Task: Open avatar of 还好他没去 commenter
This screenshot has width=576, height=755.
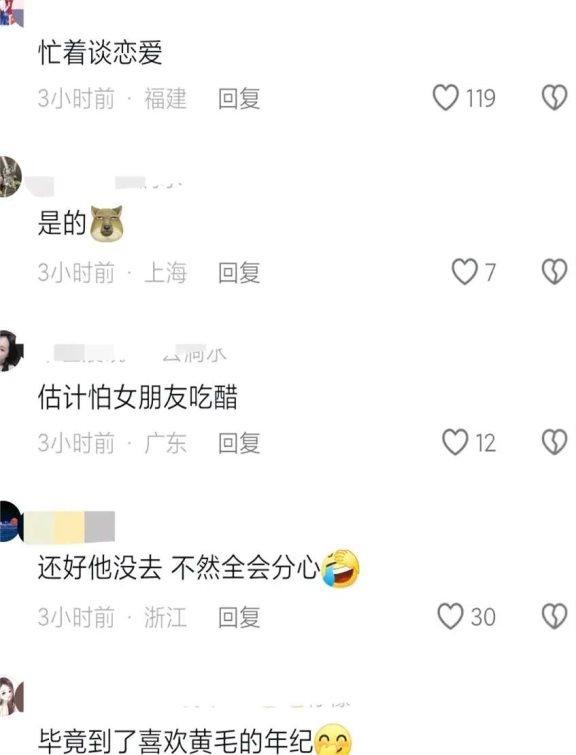Action: point(10,521)
